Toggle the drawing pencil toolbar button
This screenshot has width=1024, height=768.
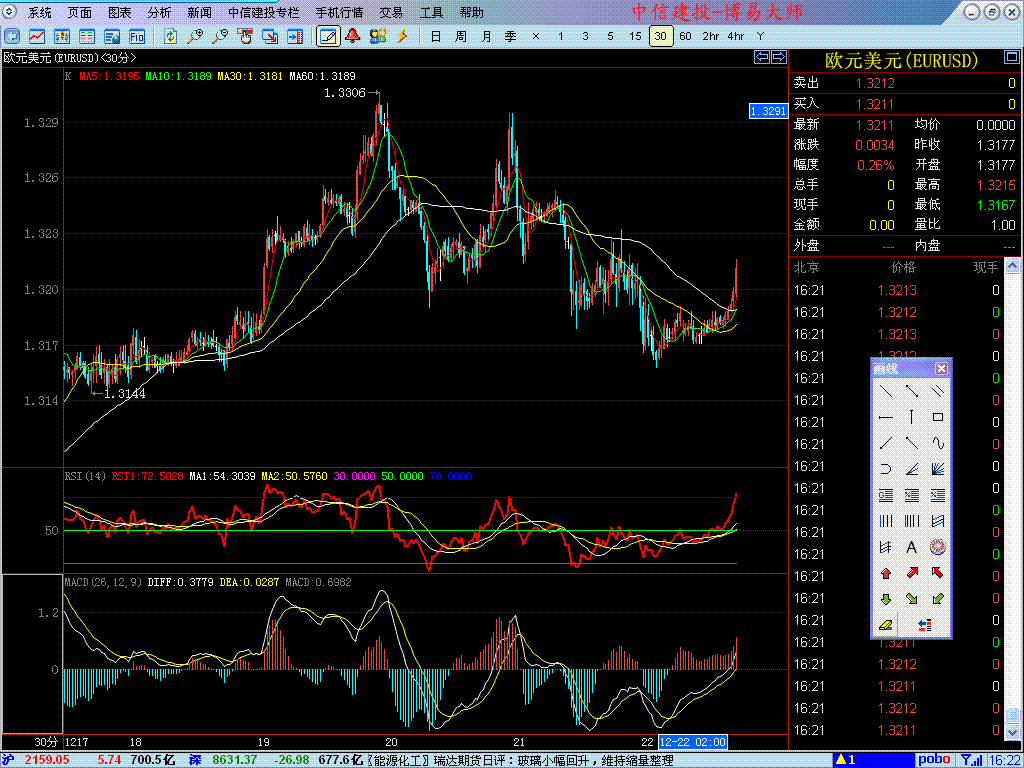point(326,36)
